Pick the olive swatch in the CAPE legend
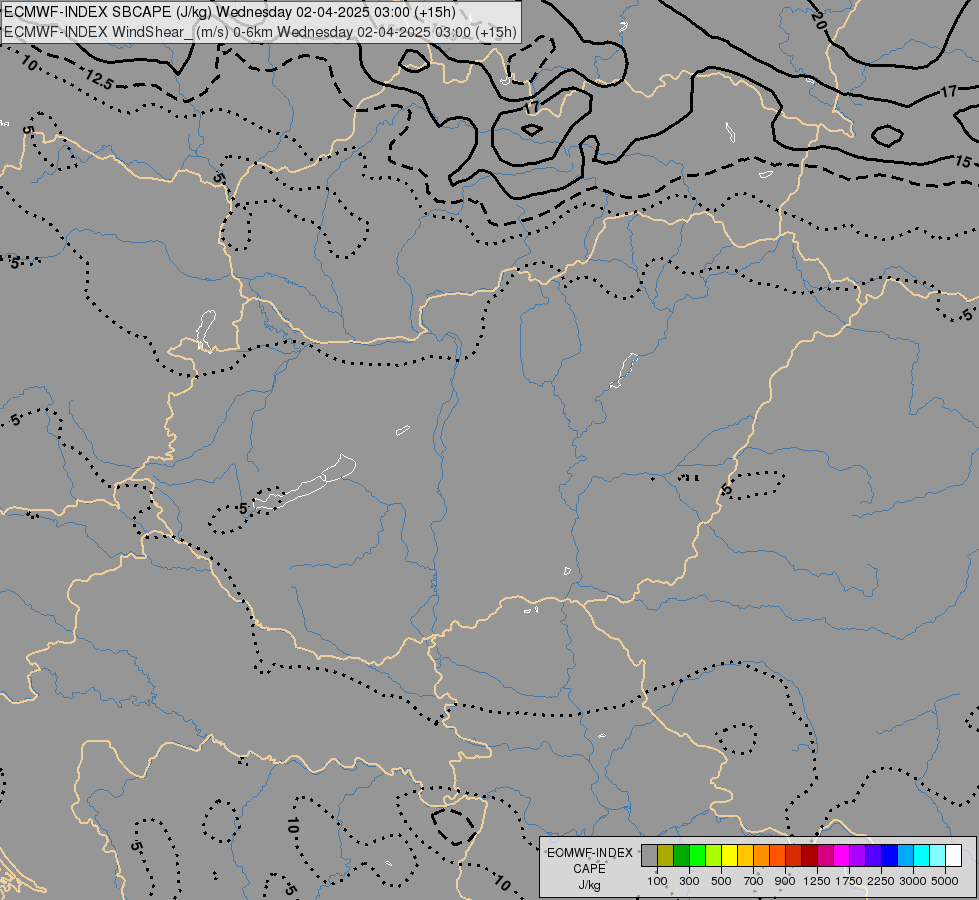This screenshot has height=900, width=979. (x=666, y=855)
